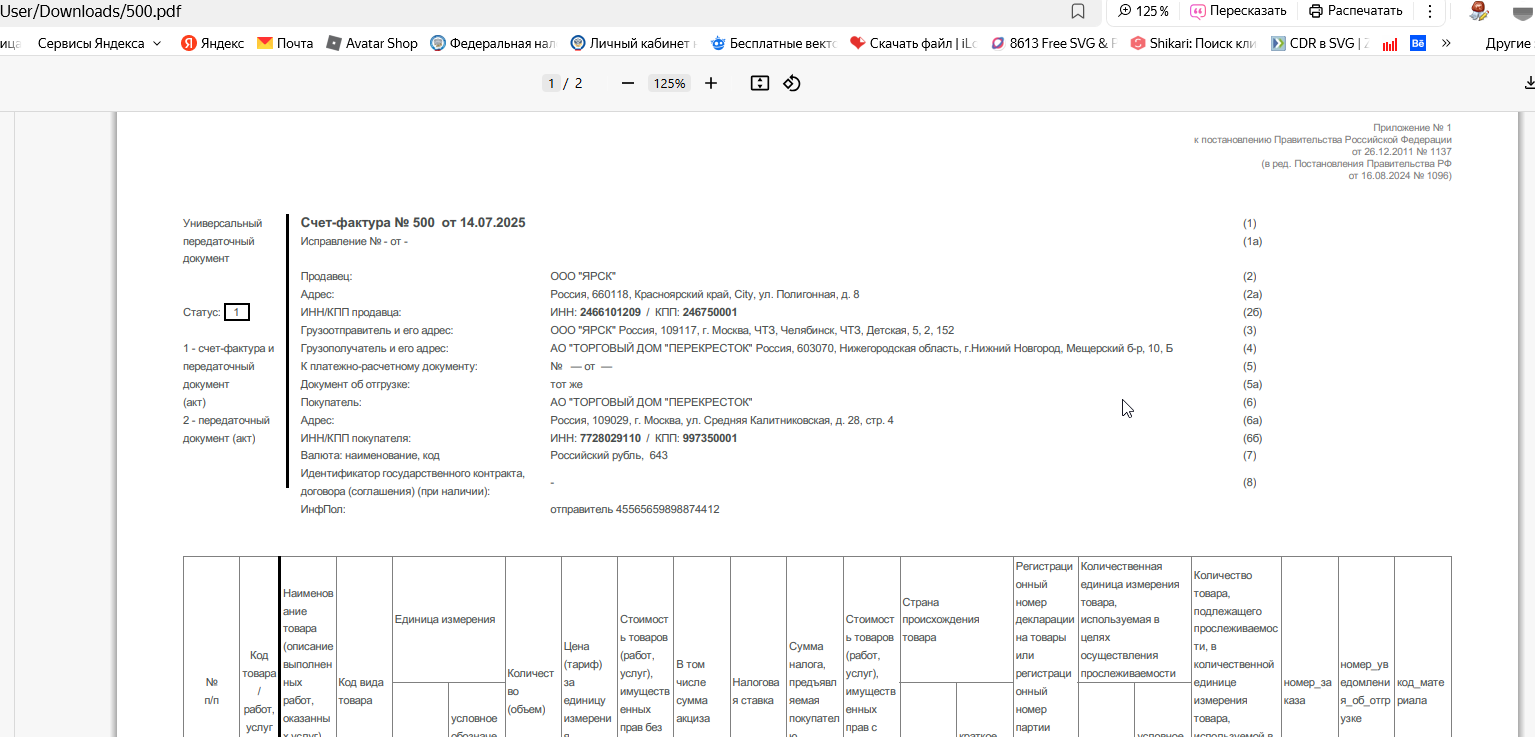Open the Shikari: Поиск кли bookmark
This screenshot has height=737, width=1535.
pos(1193,43)
